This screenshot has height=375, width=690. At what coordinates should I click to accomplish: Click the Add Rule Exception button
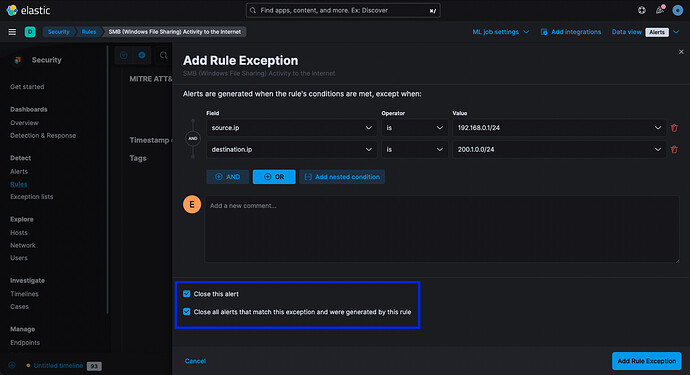646,361
